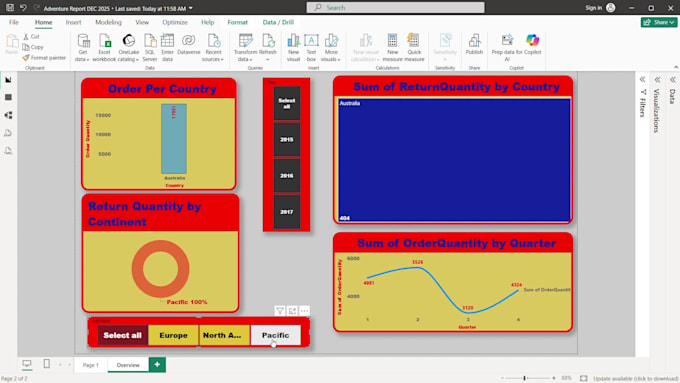
Task: Switch to the Modeling ribbon tab
Action: (x=108, y=22)
